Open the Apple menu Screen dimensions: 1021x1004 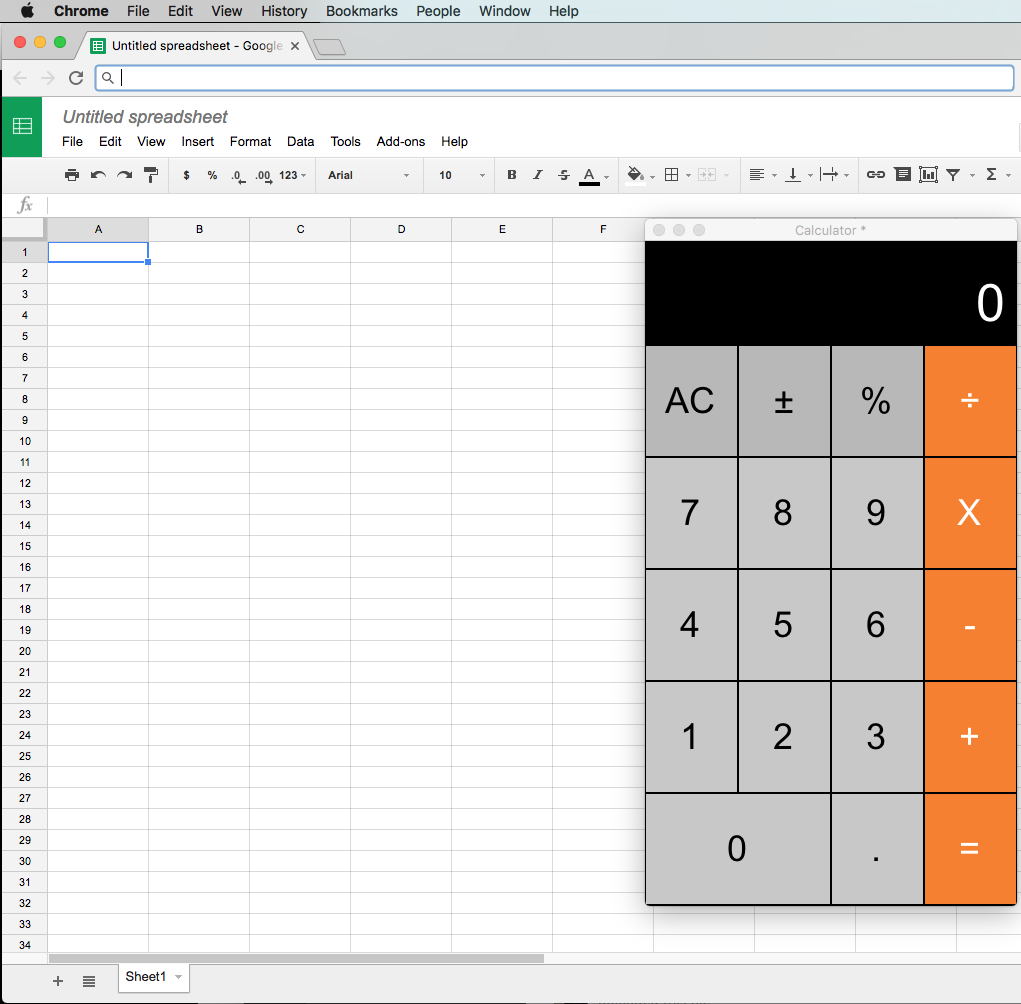[x=27, y=11]
